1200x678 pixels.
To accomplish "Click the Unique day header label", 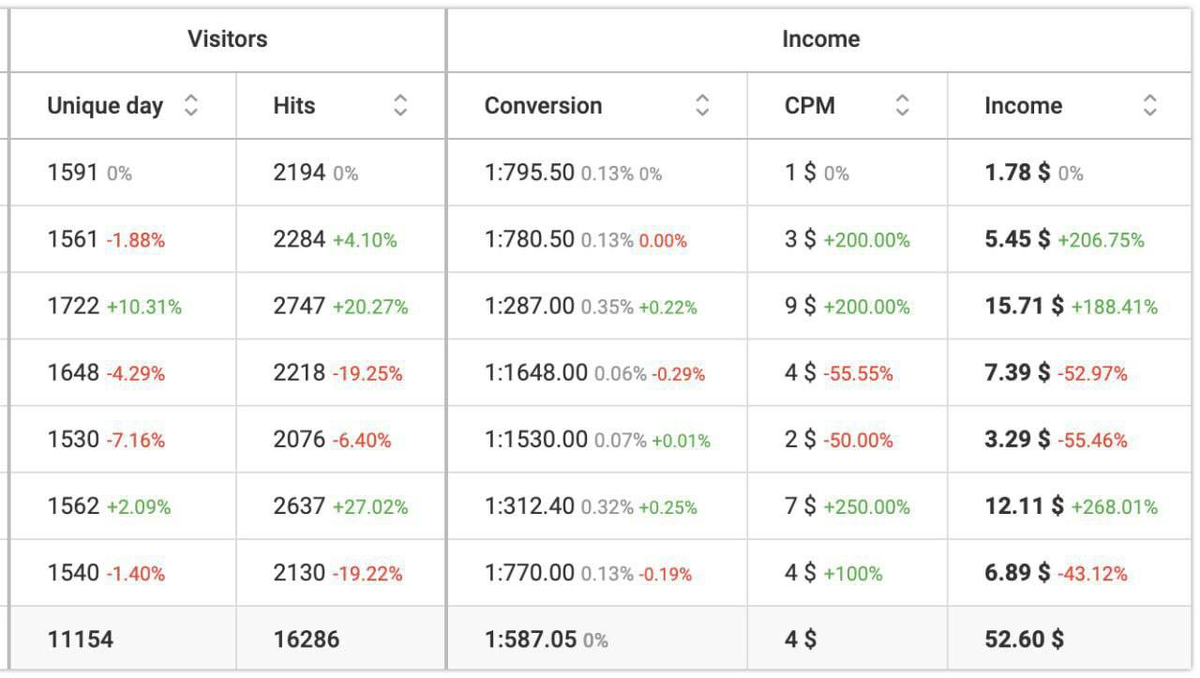I will tap(105, 106).
